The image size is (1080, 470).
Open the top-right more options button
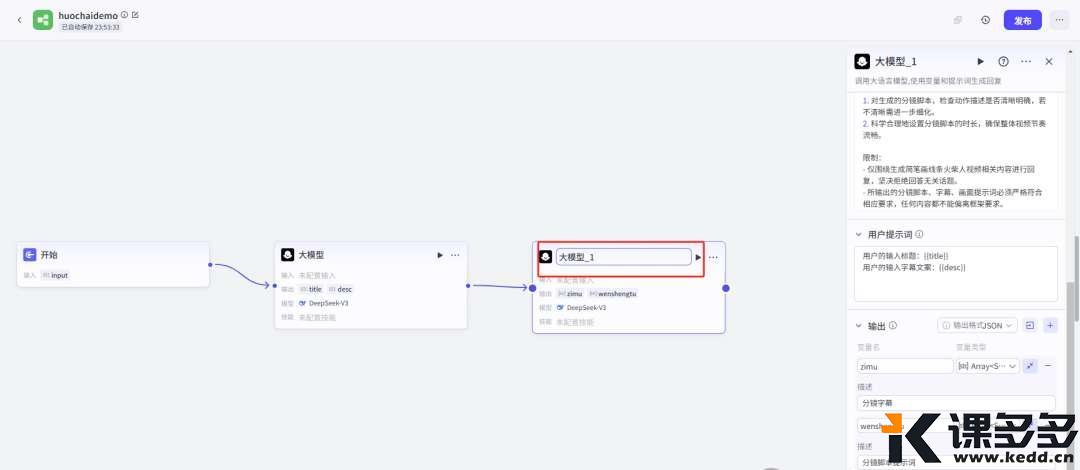1060,20
